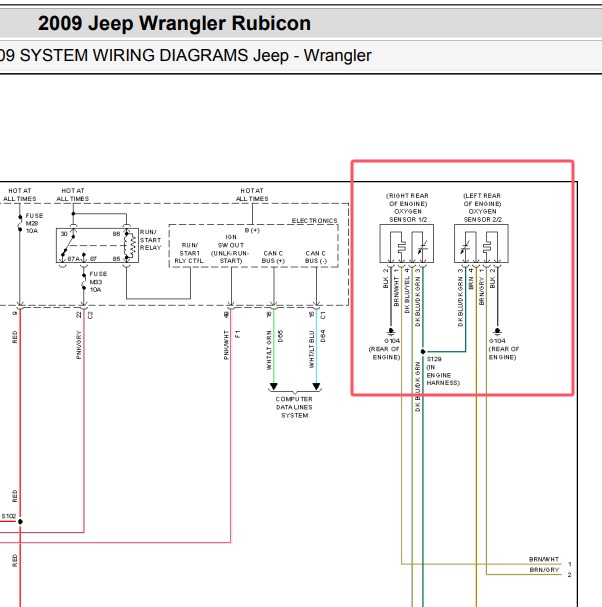Select the DK BLU/YEL wire label
Image resolution: width=602 pixels, height=607 pixels.
tap(406, 294)
